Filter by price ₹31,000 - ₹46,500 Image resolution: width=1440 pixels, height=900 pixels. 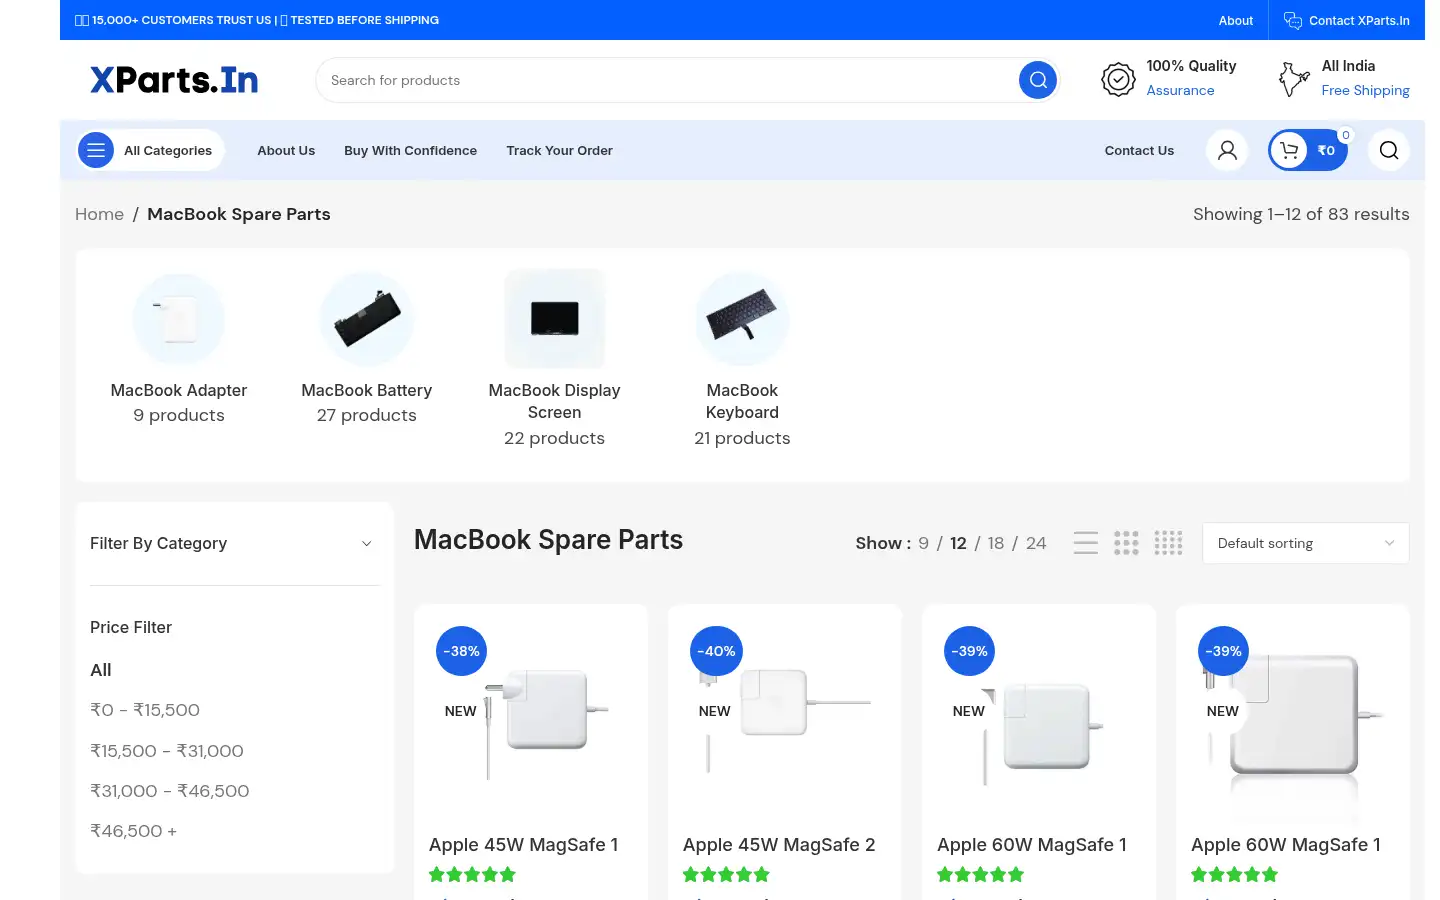tap(170, 791)
